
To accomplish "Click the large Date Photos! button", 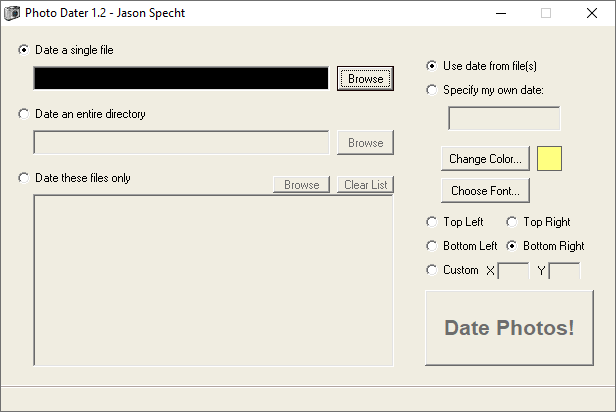I will 509,328.
